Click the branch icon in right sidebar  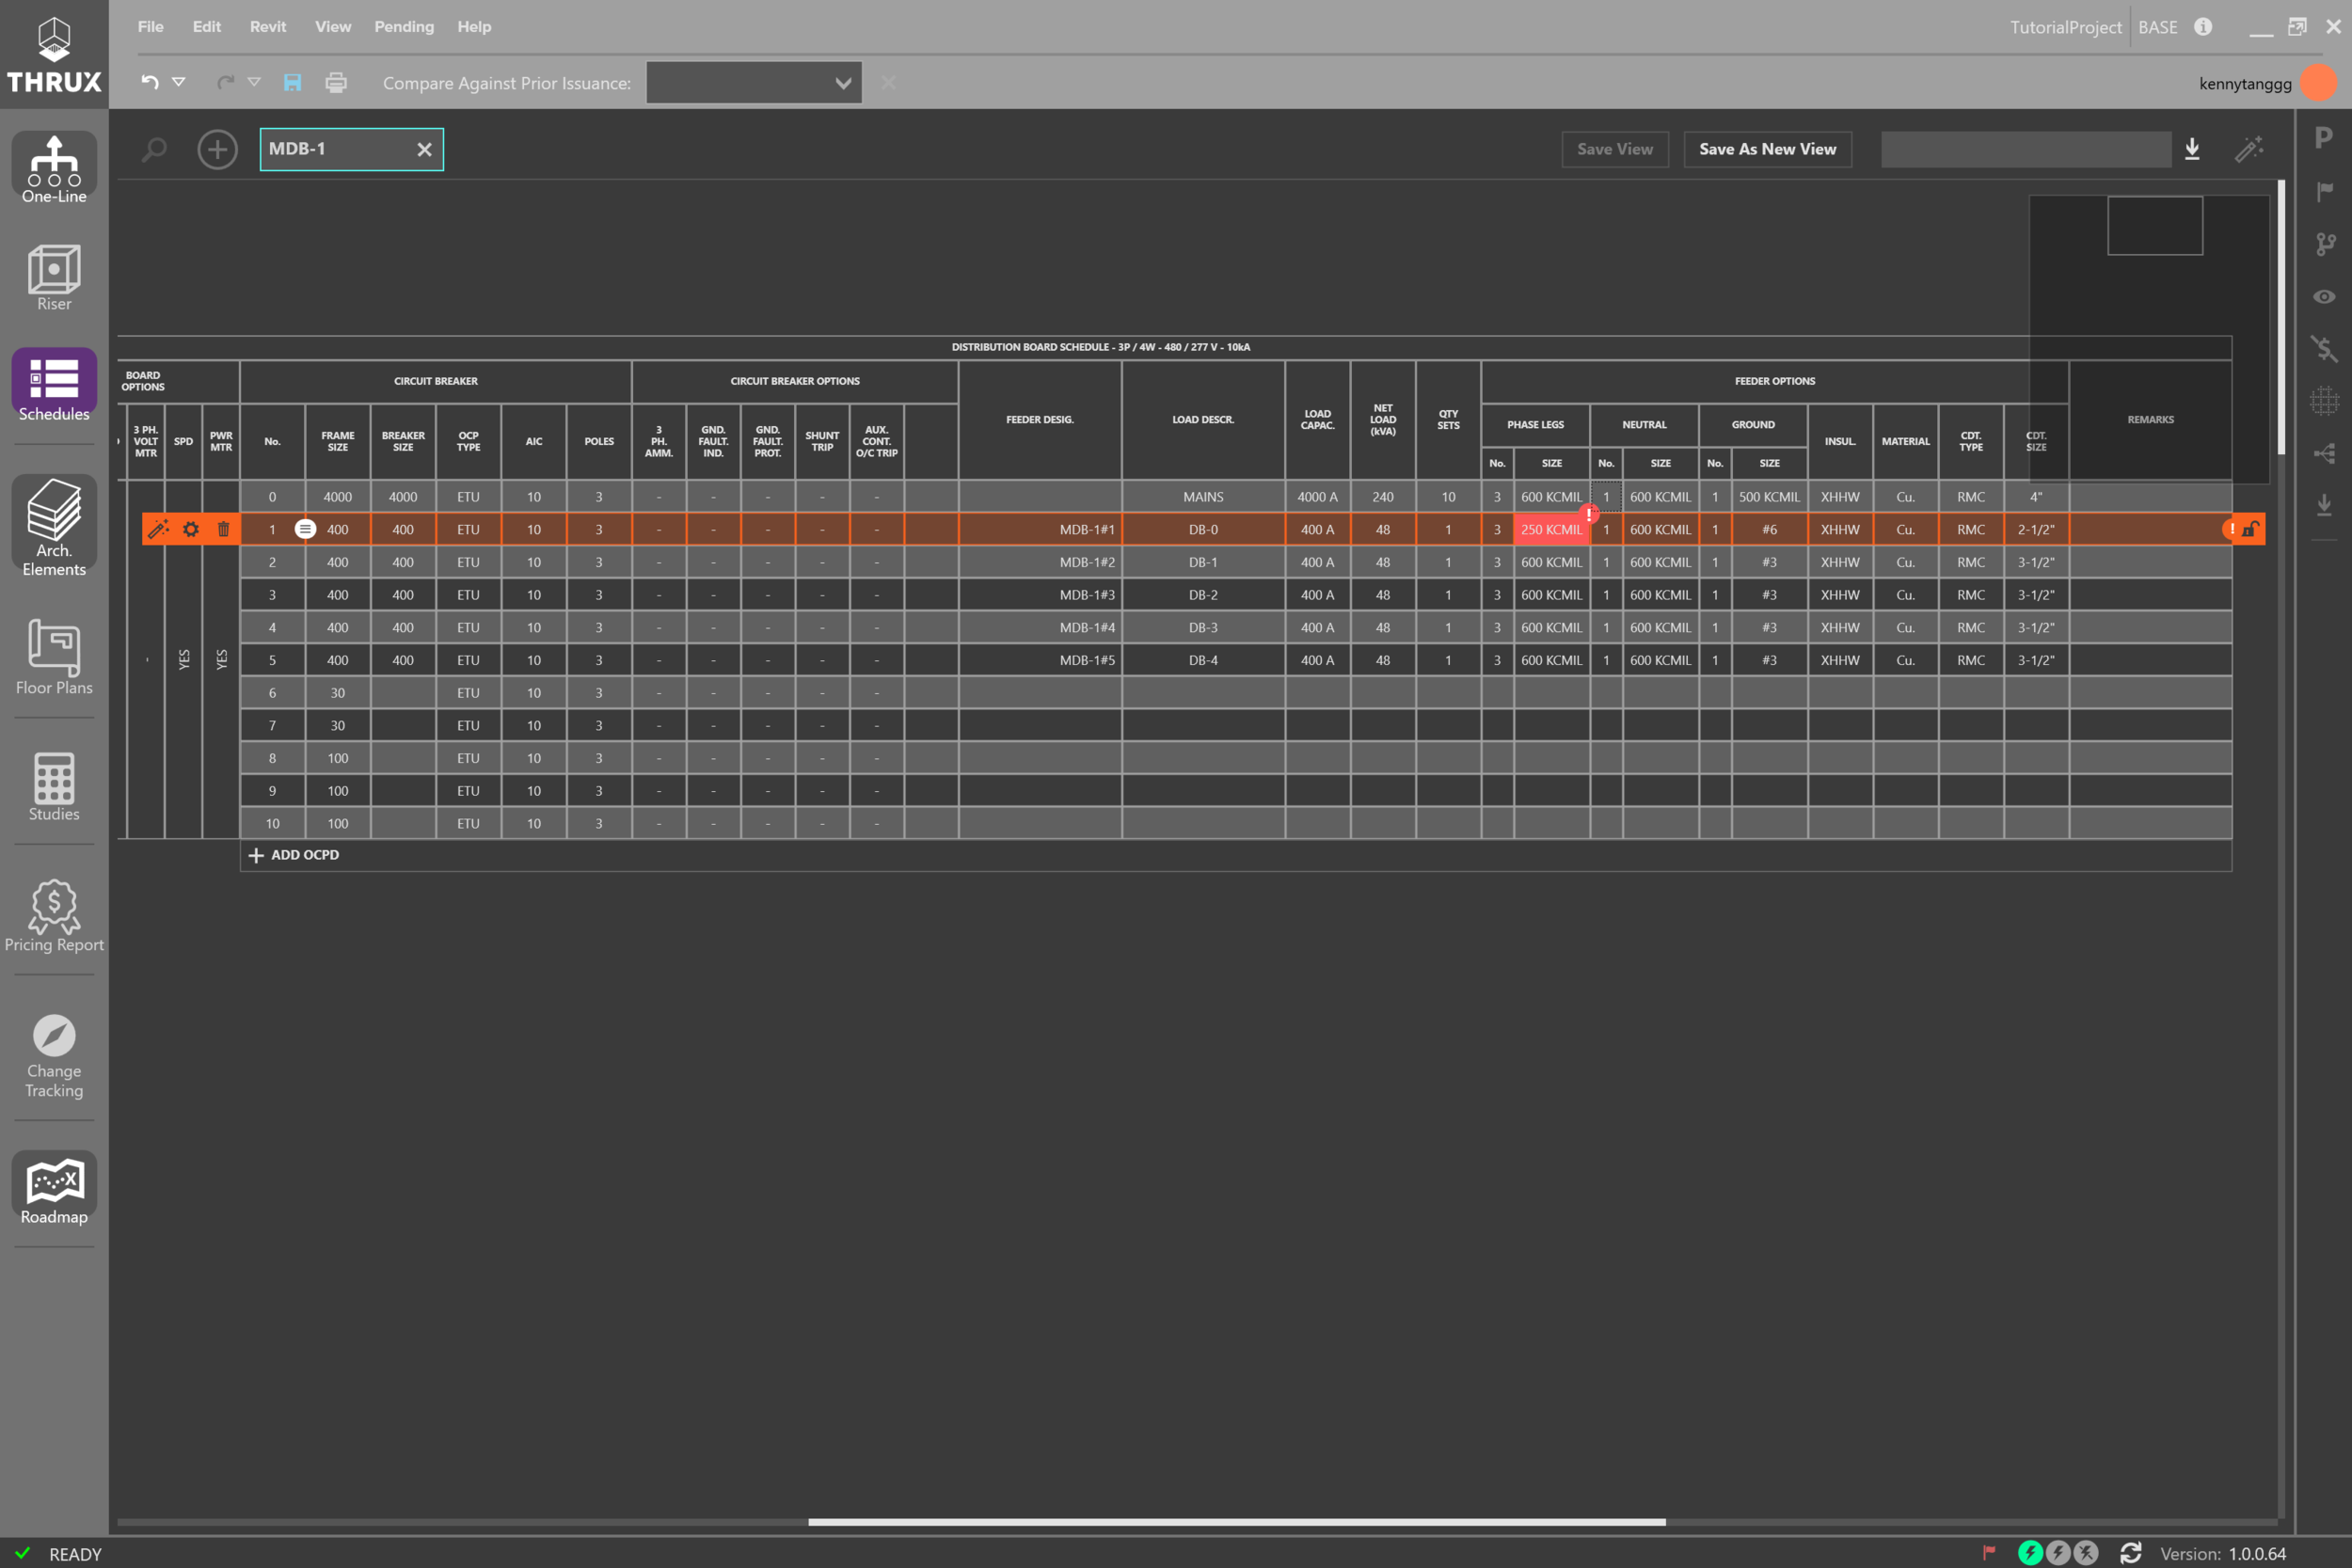(x=2325, y=243)
